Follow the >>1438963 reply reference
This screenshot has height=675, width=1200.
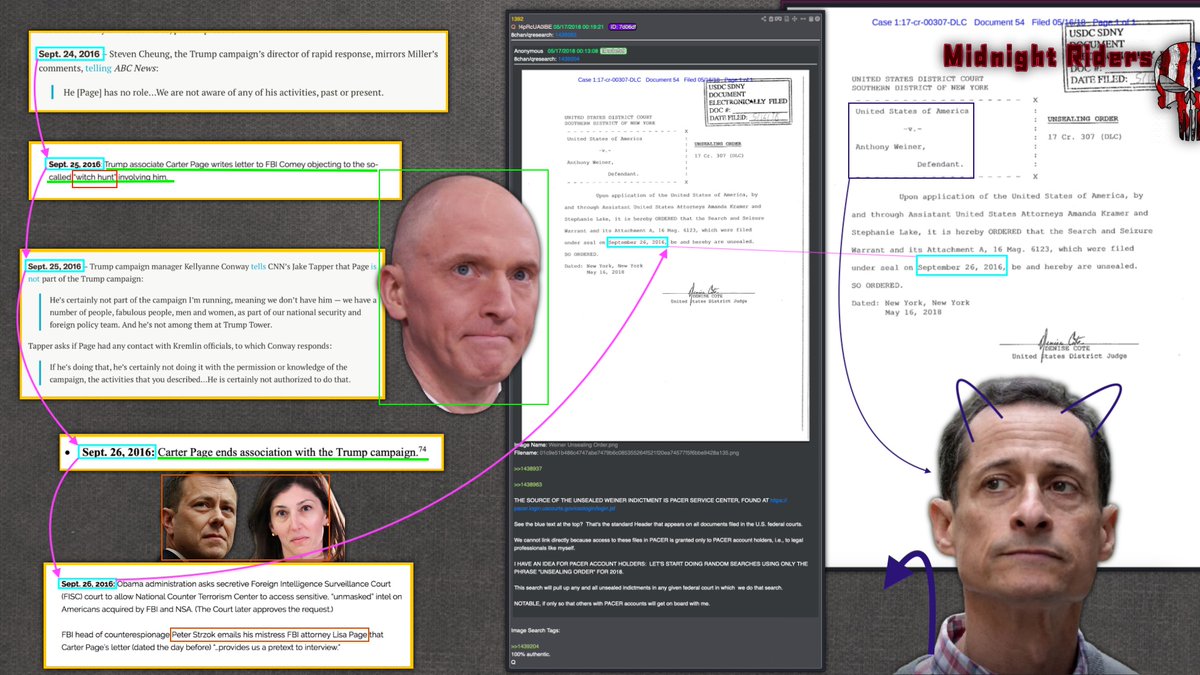528,483
